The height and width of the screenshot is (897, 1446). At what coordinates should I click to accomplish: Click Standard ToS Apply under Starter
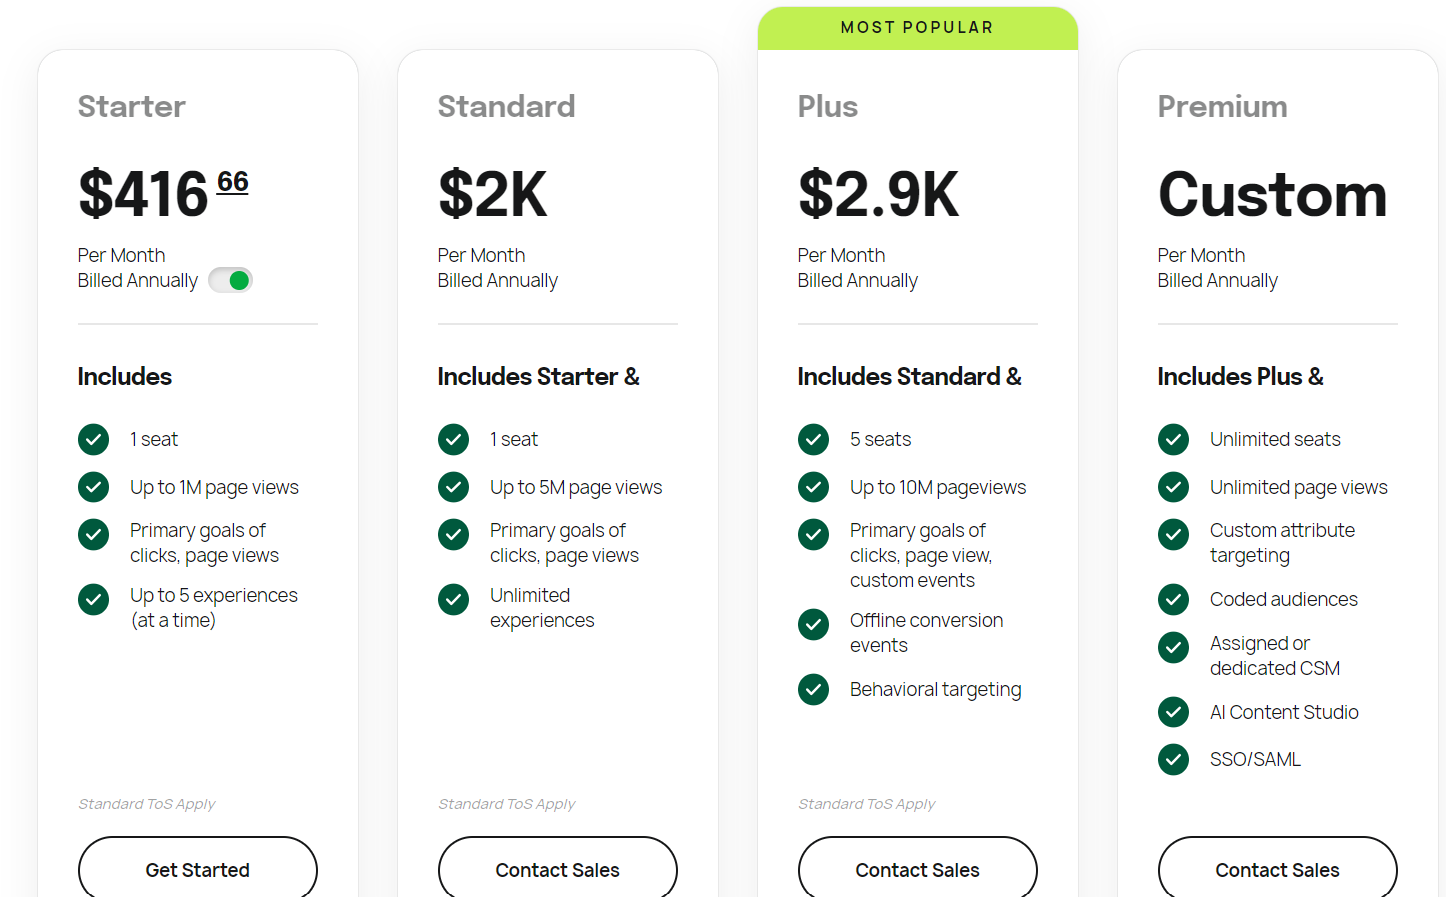coord(147,804)
